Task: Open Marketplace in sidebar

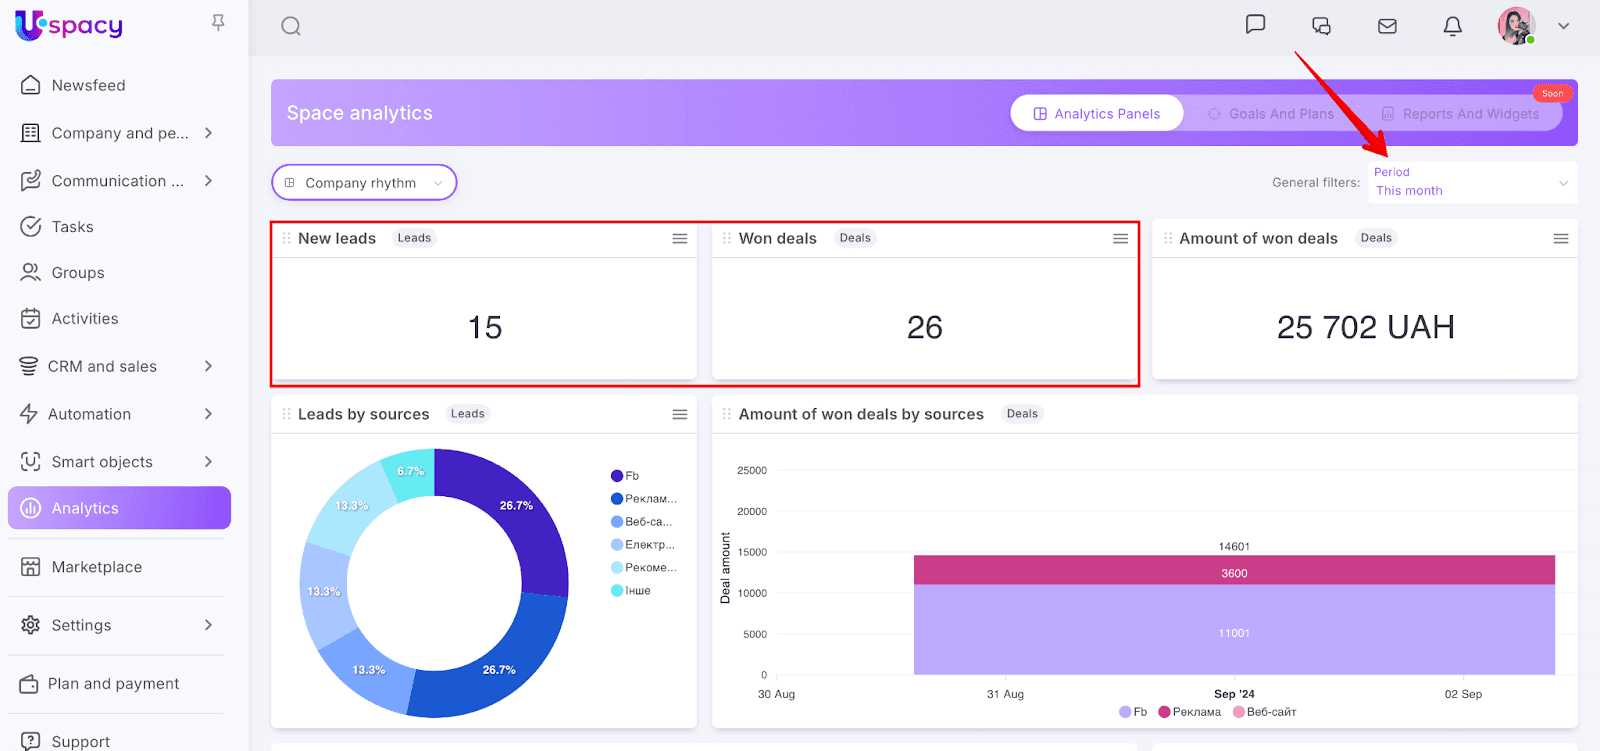Action: (96, 567)
